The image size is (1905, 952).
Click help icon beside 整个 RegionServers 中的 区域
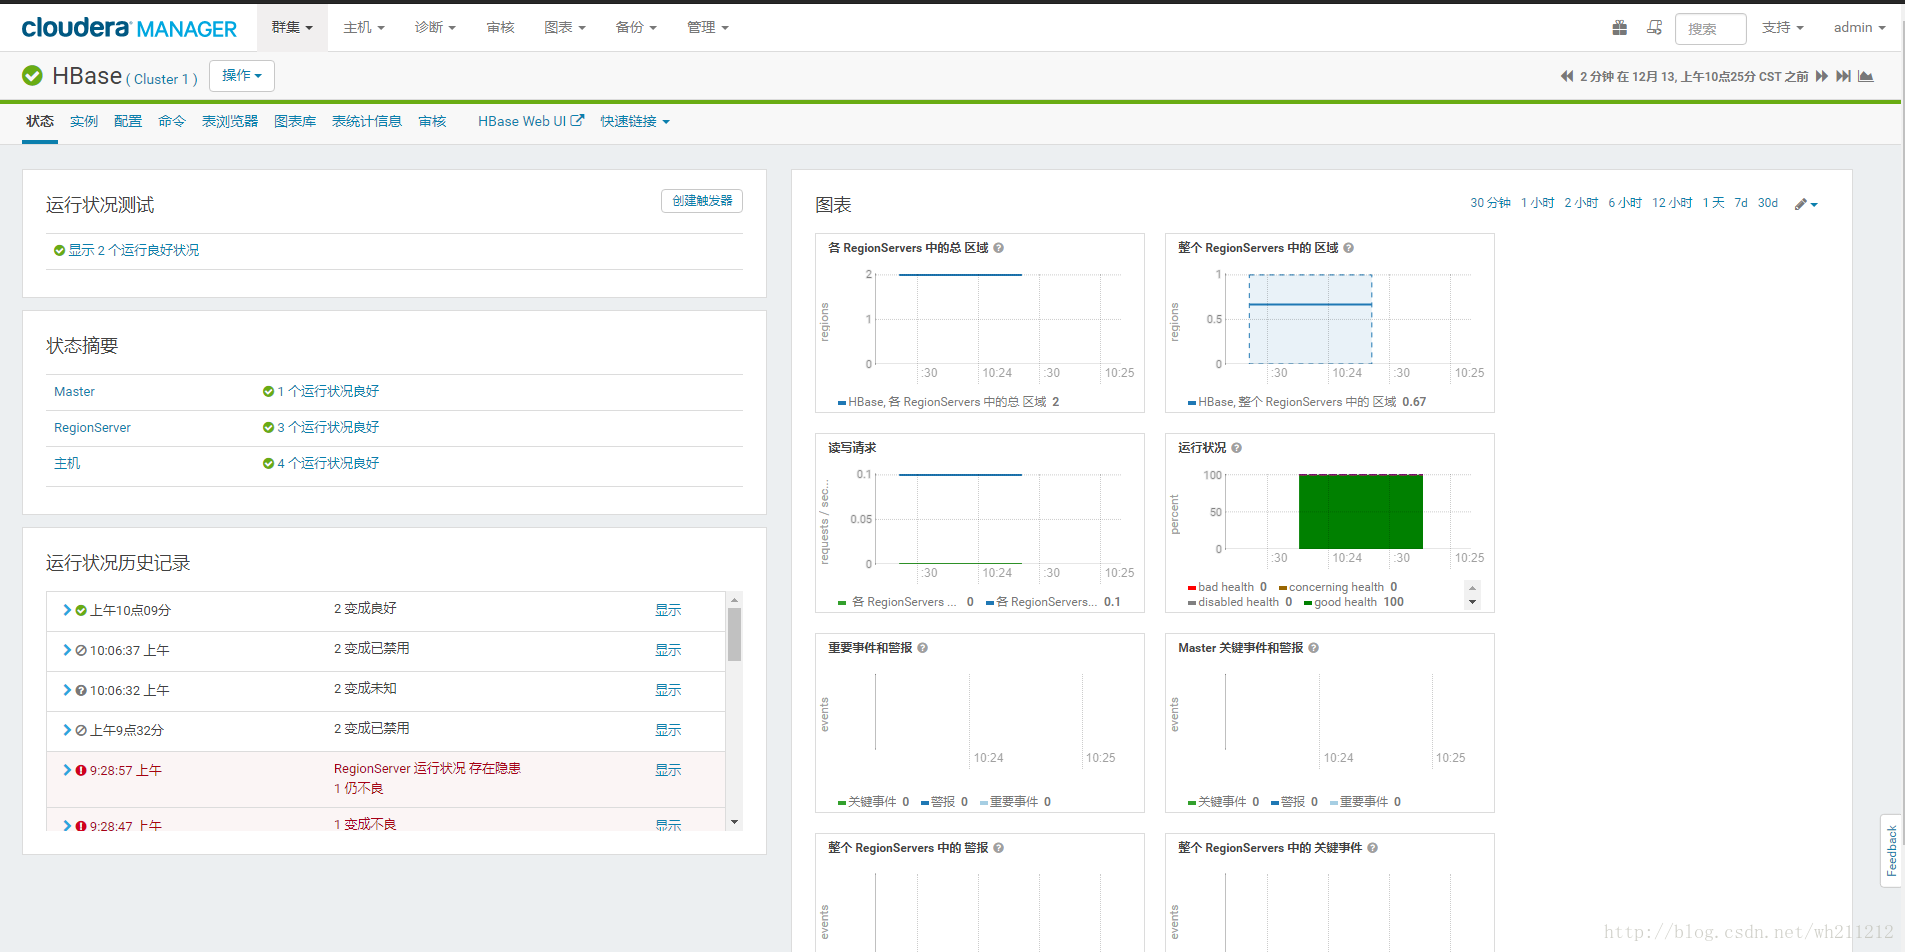(x=1348, y=248)
